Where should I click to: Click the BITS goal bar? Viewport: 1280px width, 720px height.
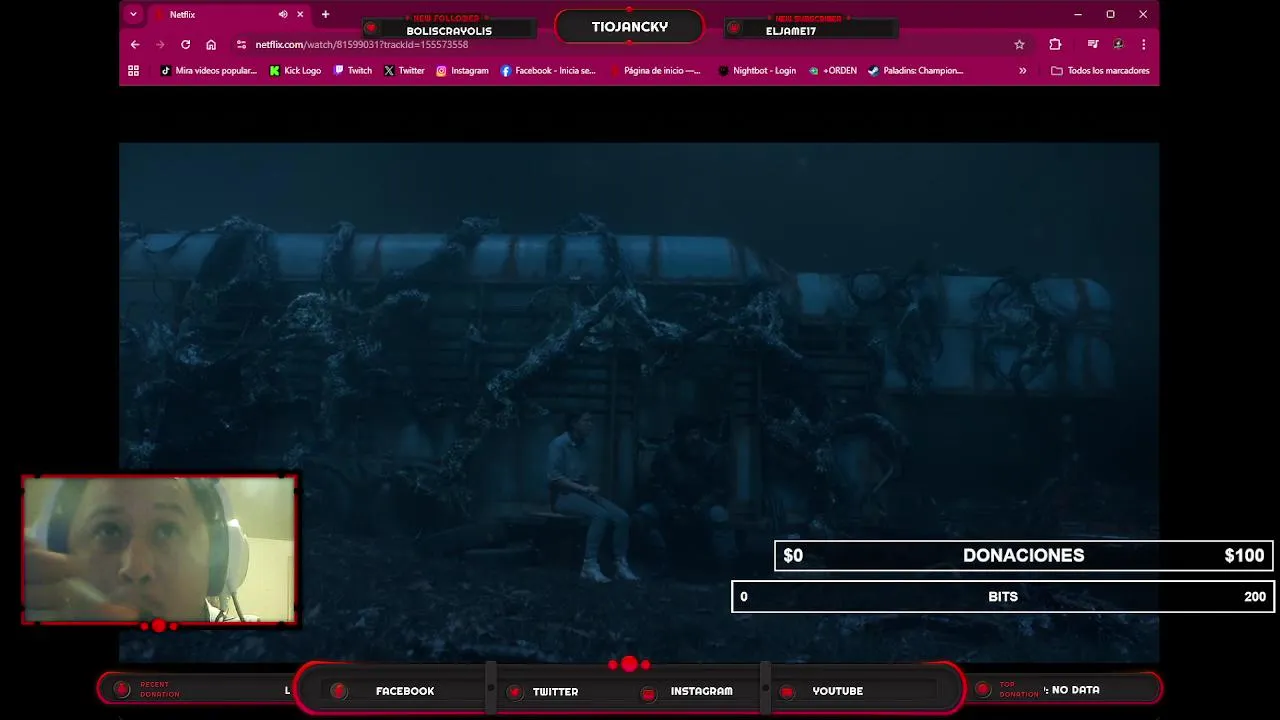click(x=1003, y=596)
